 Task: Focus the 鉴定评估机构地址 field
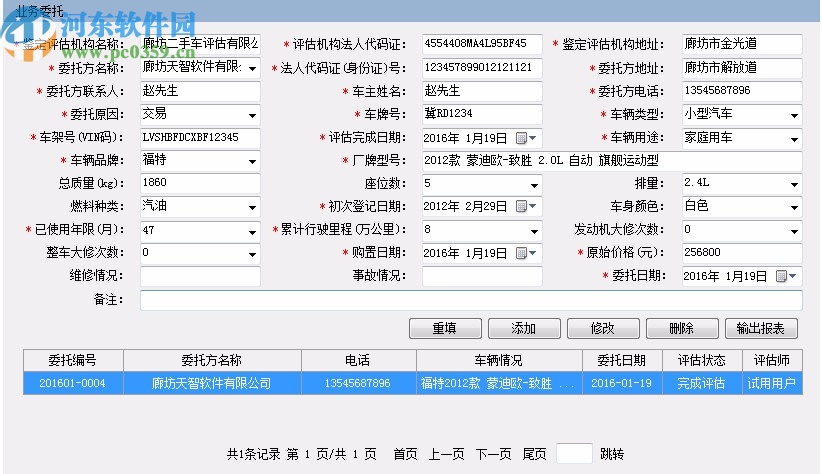pyautogui.click(x=742, y=44)
